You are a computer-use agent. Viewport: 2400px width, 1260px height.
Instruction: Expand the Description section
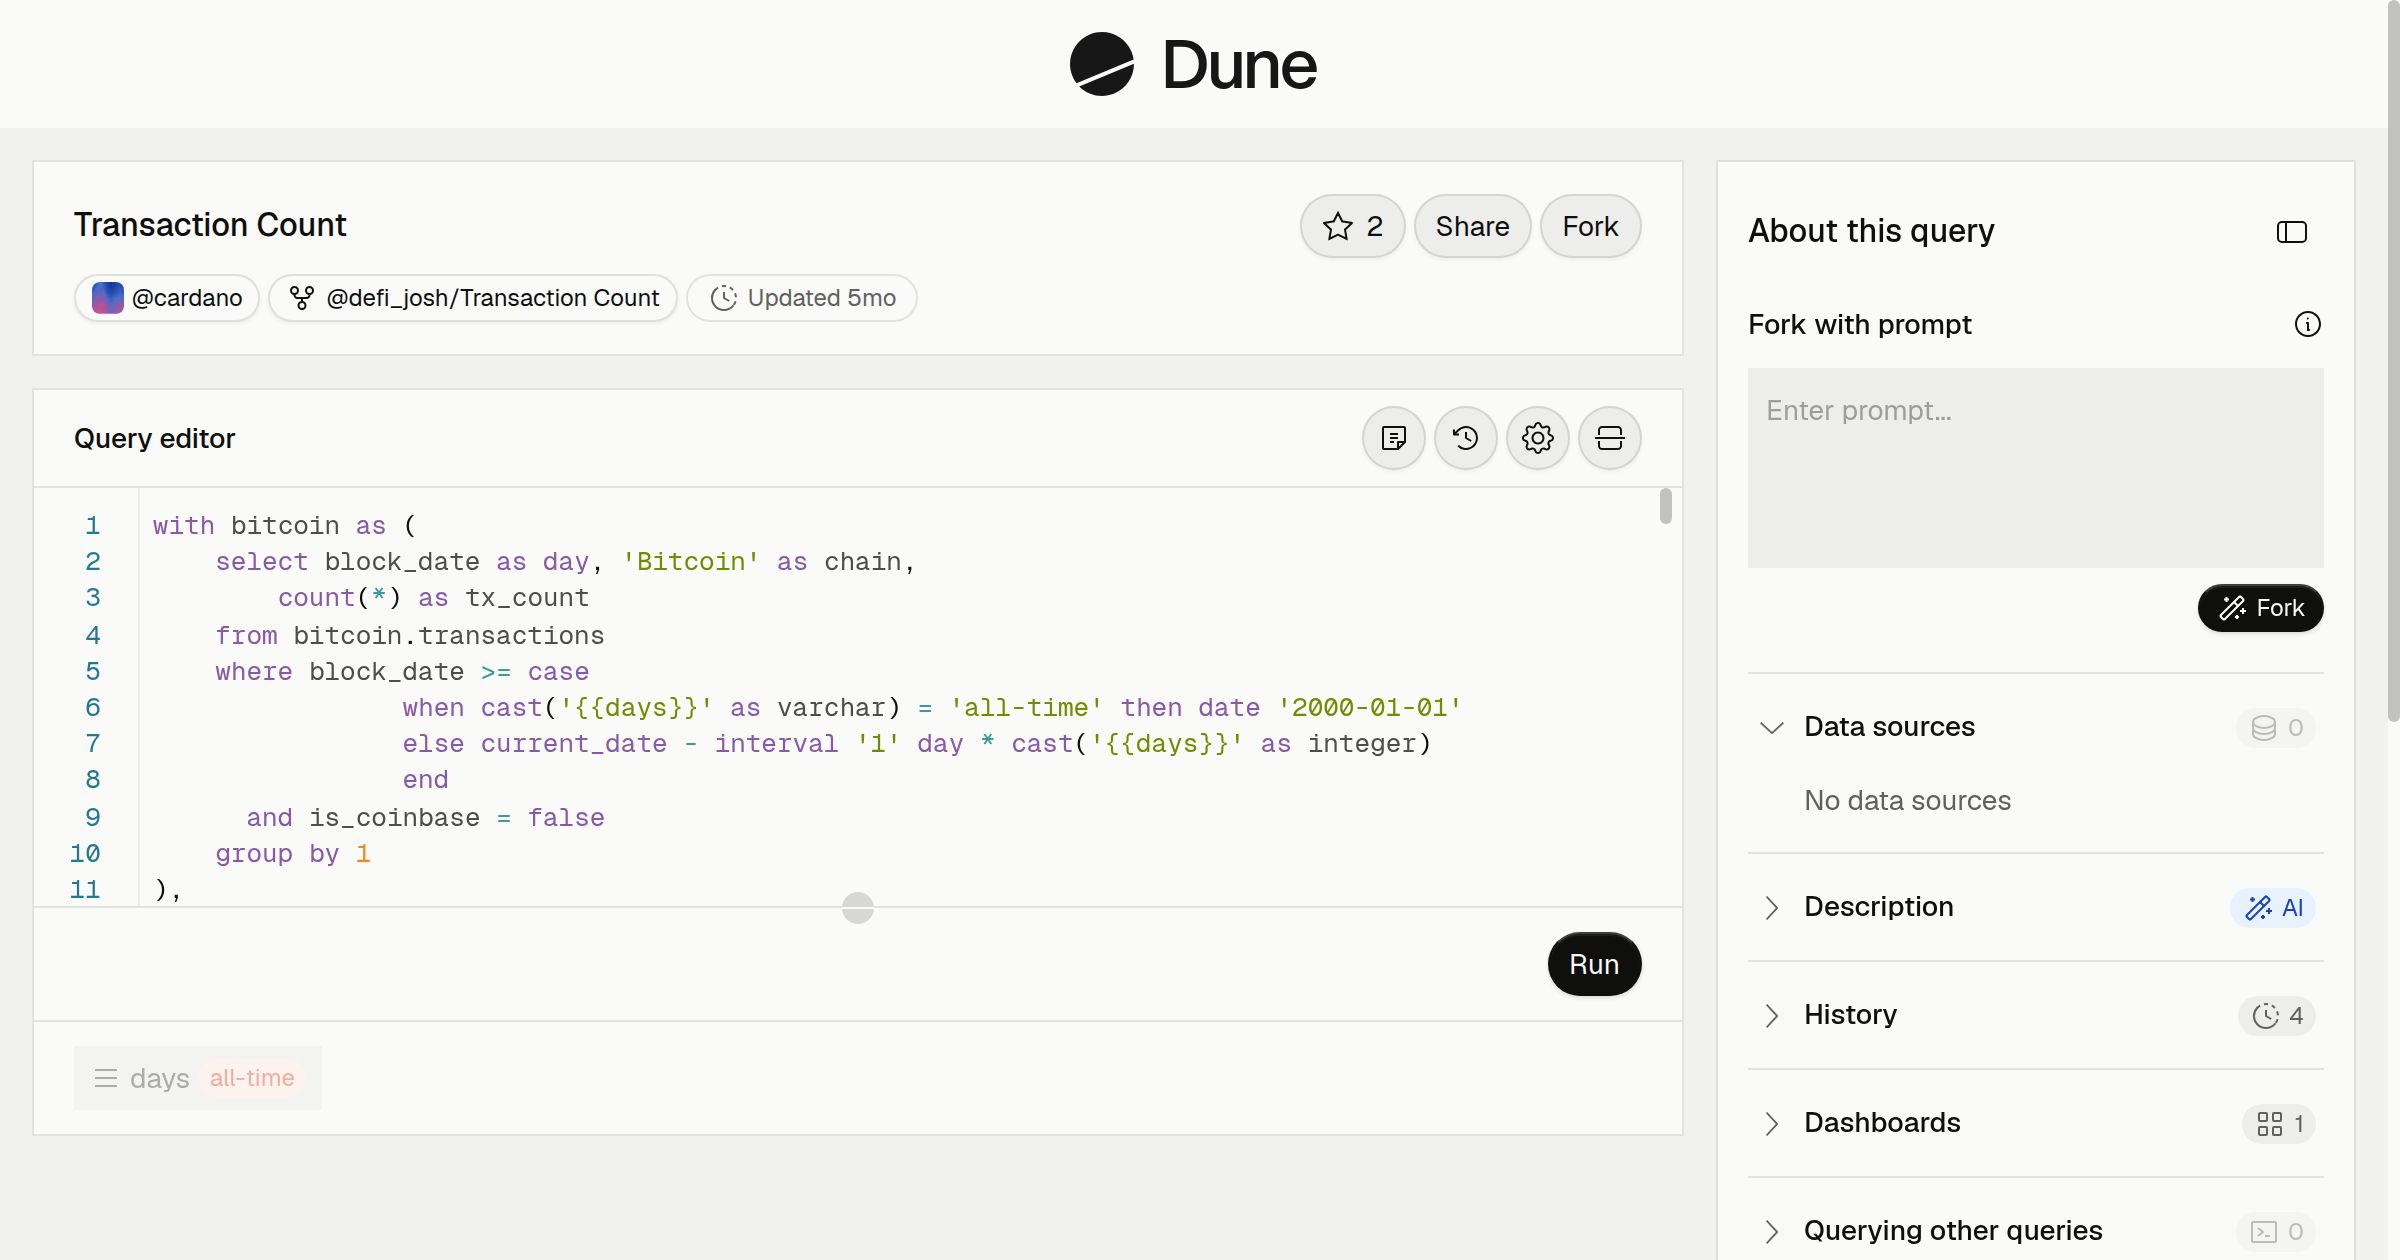(x=1772, y=907)
